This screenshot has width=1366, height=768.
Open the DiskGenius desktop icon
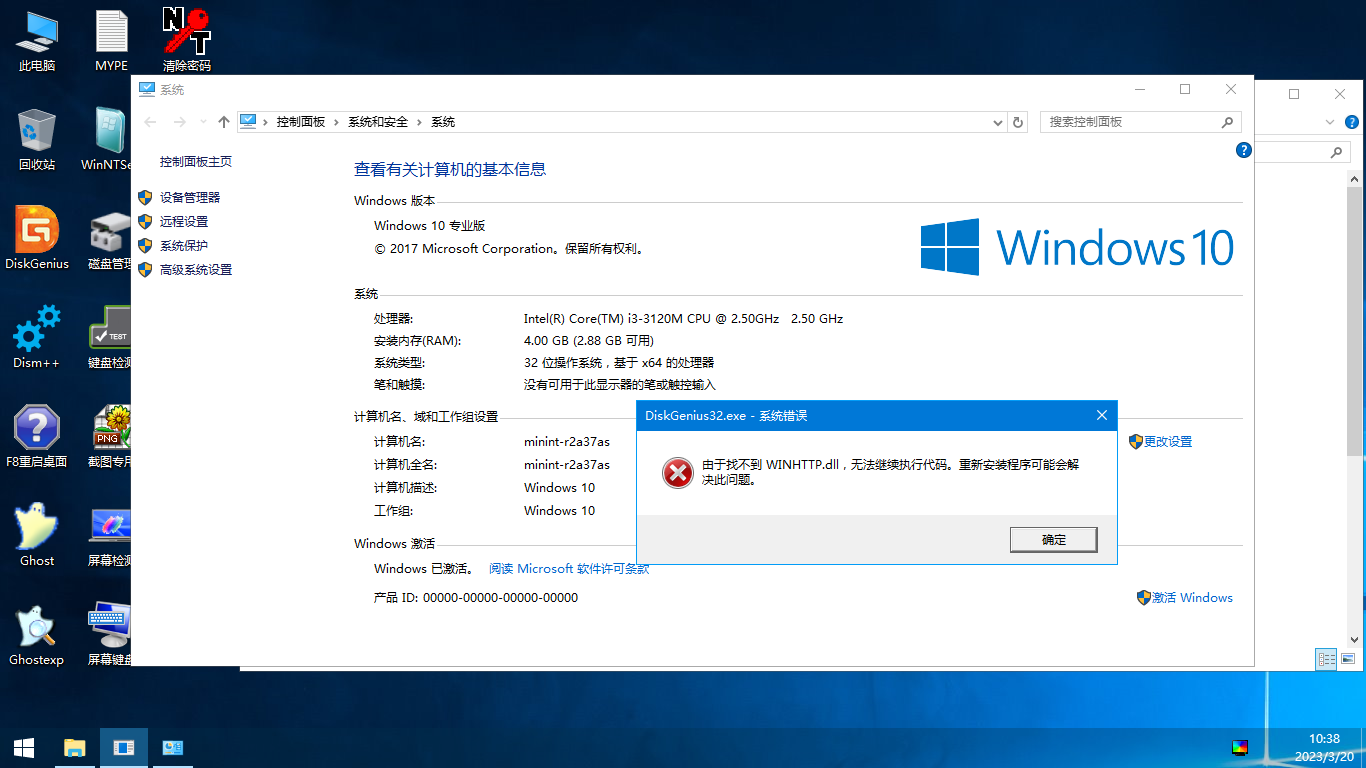(37, 238)
